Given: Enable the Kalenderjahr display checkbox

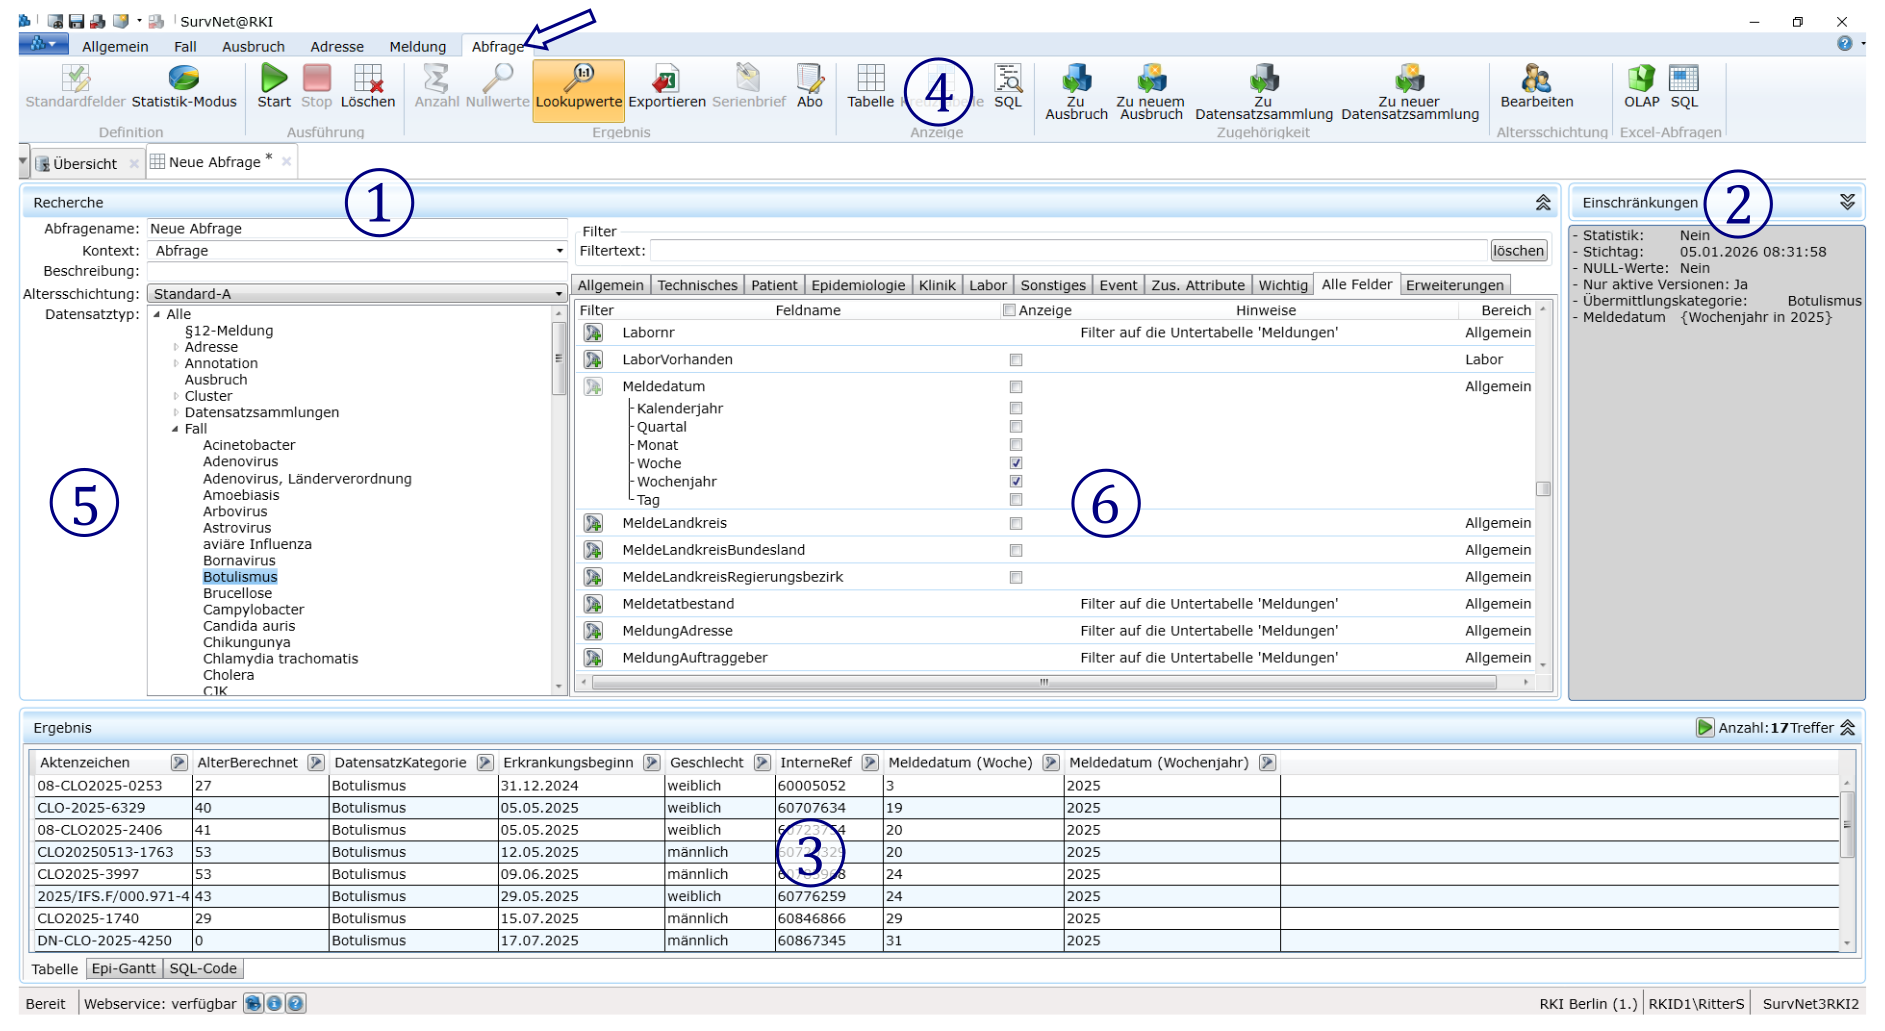Looking at the screenshot, I should 1016,408.
